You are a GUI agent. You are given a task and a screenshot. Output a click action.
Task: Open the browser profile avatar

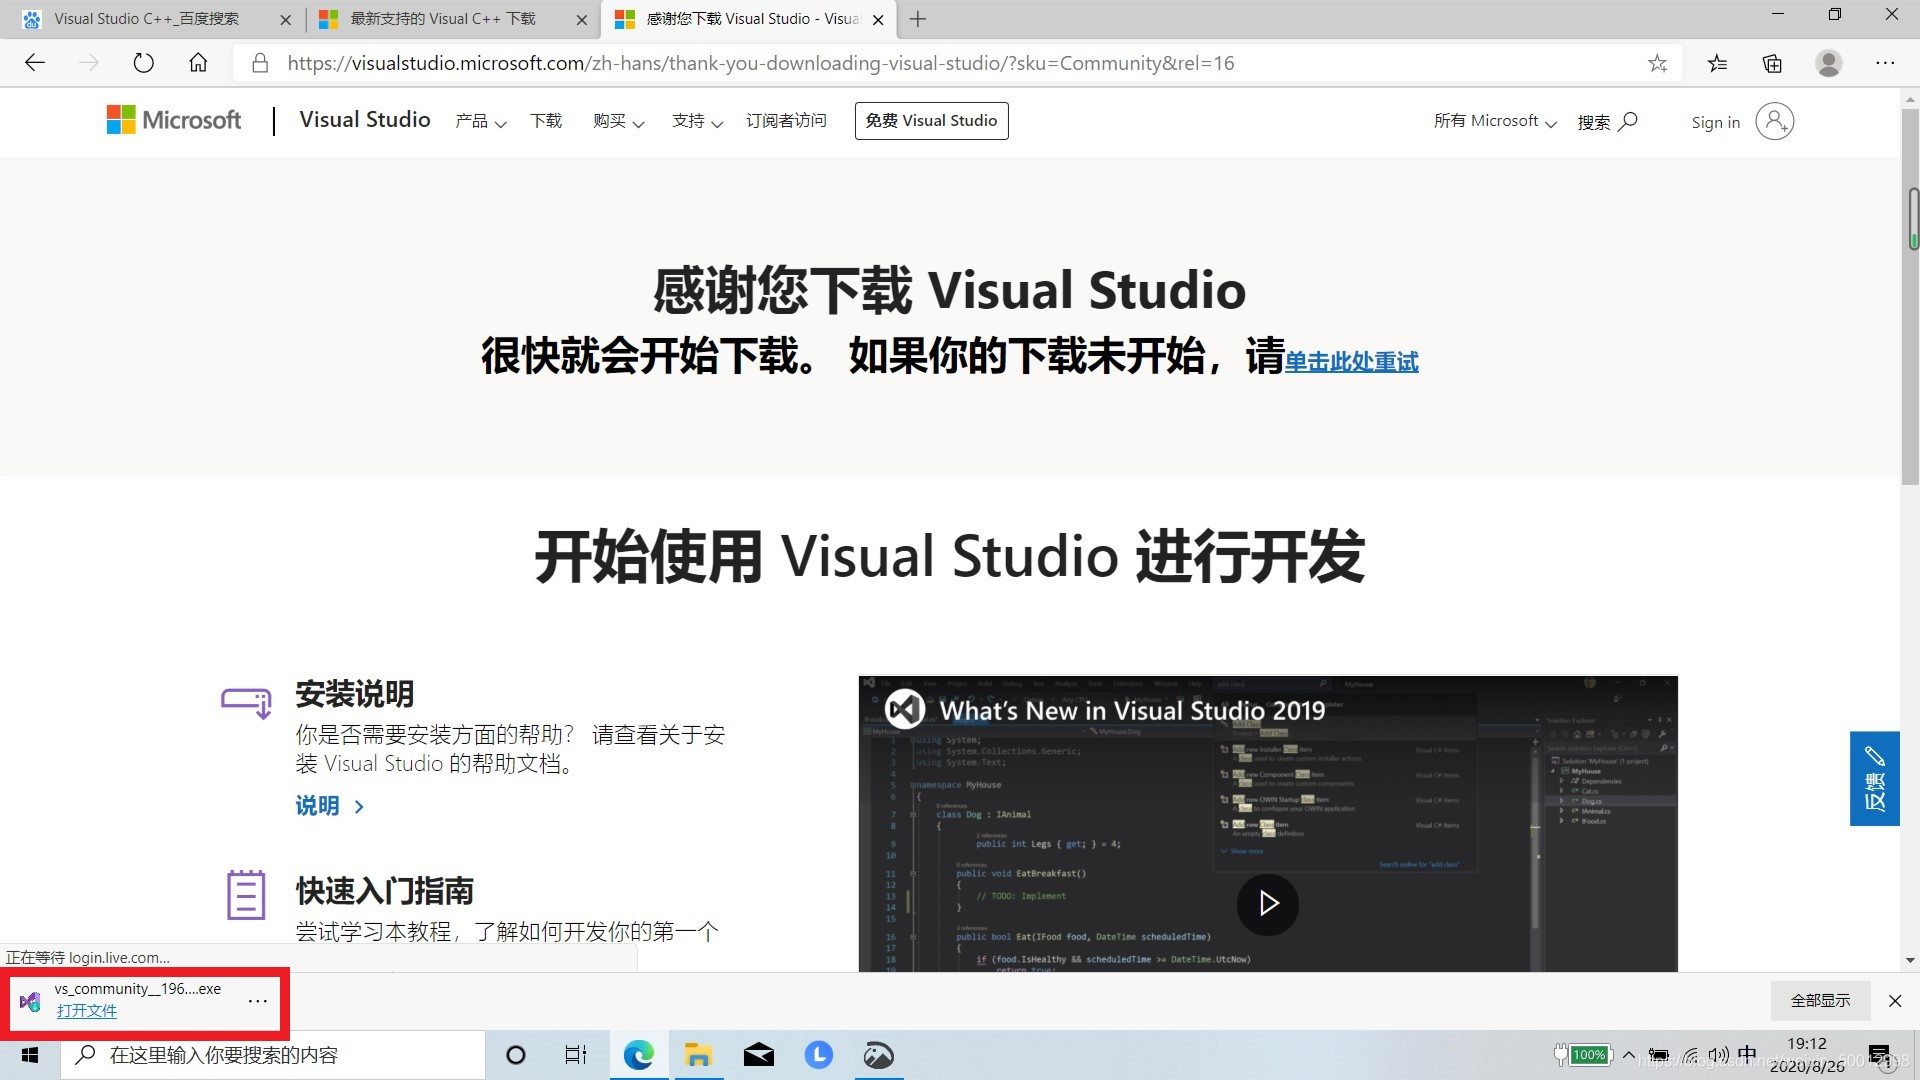(1829, 63)
